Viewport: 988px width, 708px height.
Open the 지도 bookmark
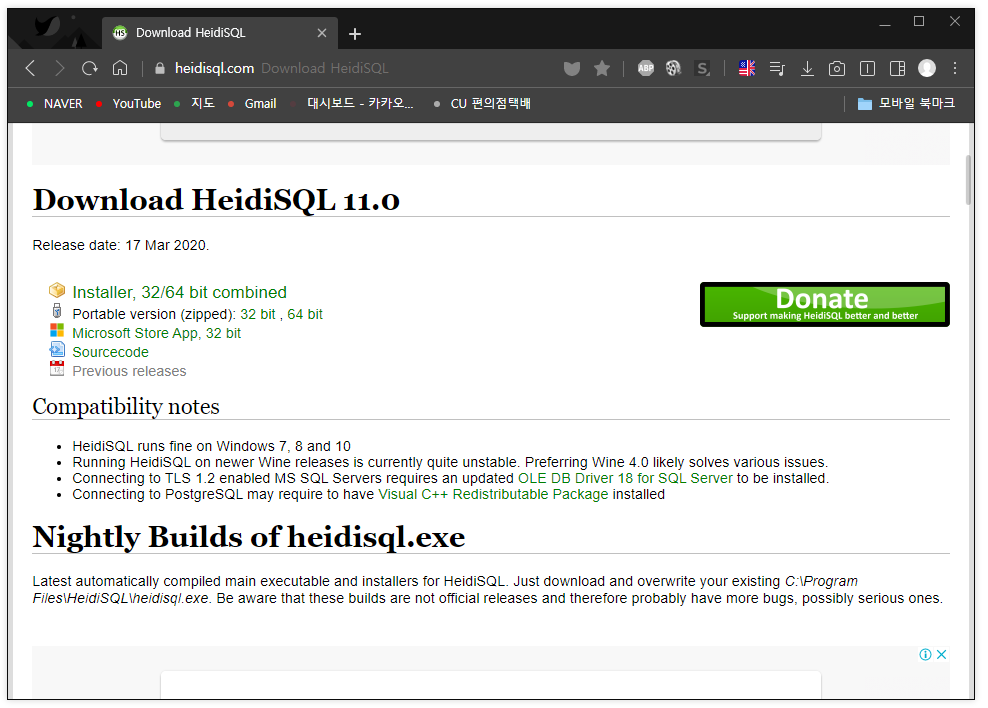195,103
